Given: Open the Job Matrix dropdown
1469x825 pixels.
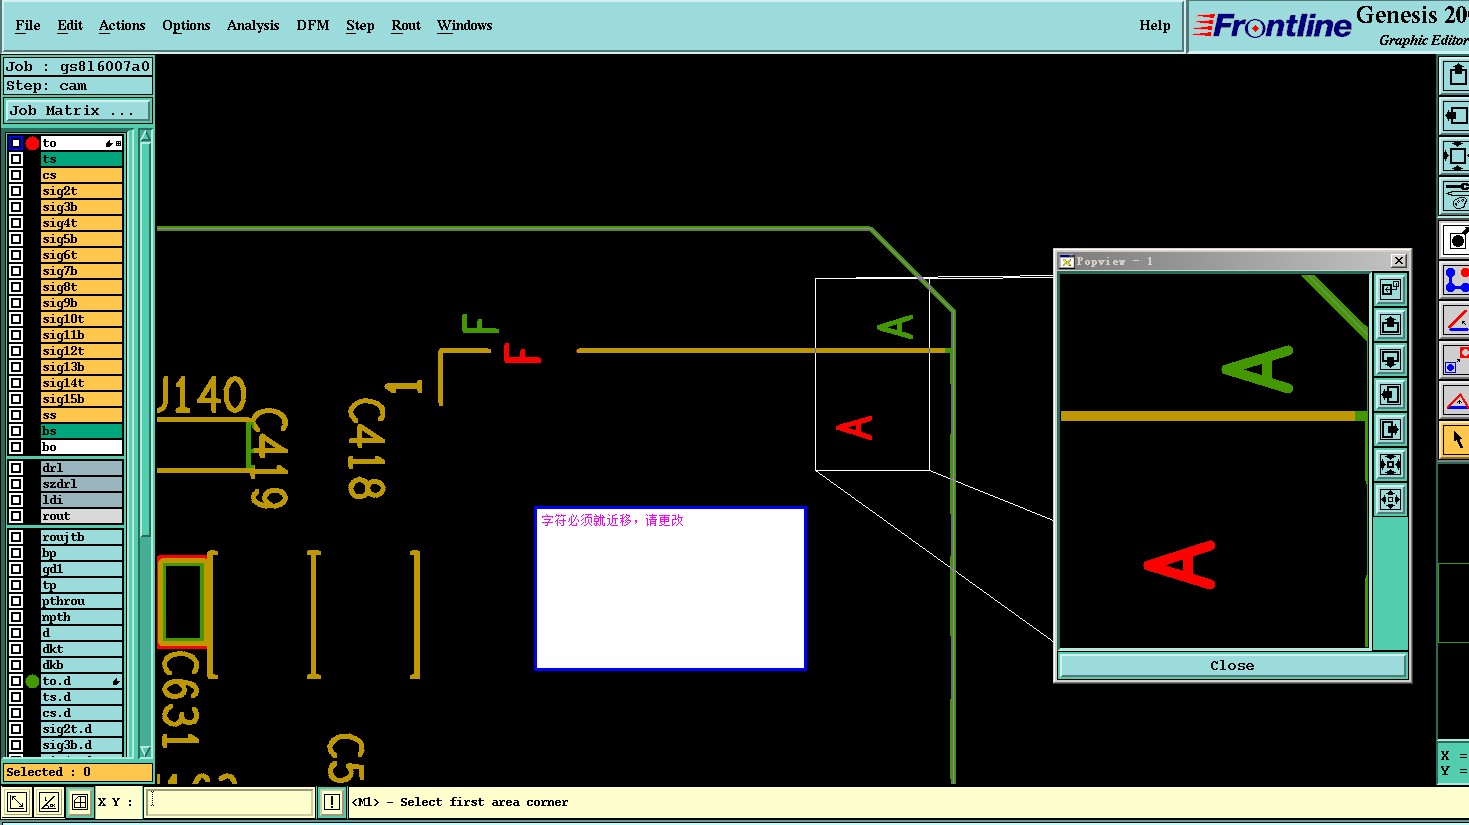Looking at the screenshot, I should click(x=78, y=111).
